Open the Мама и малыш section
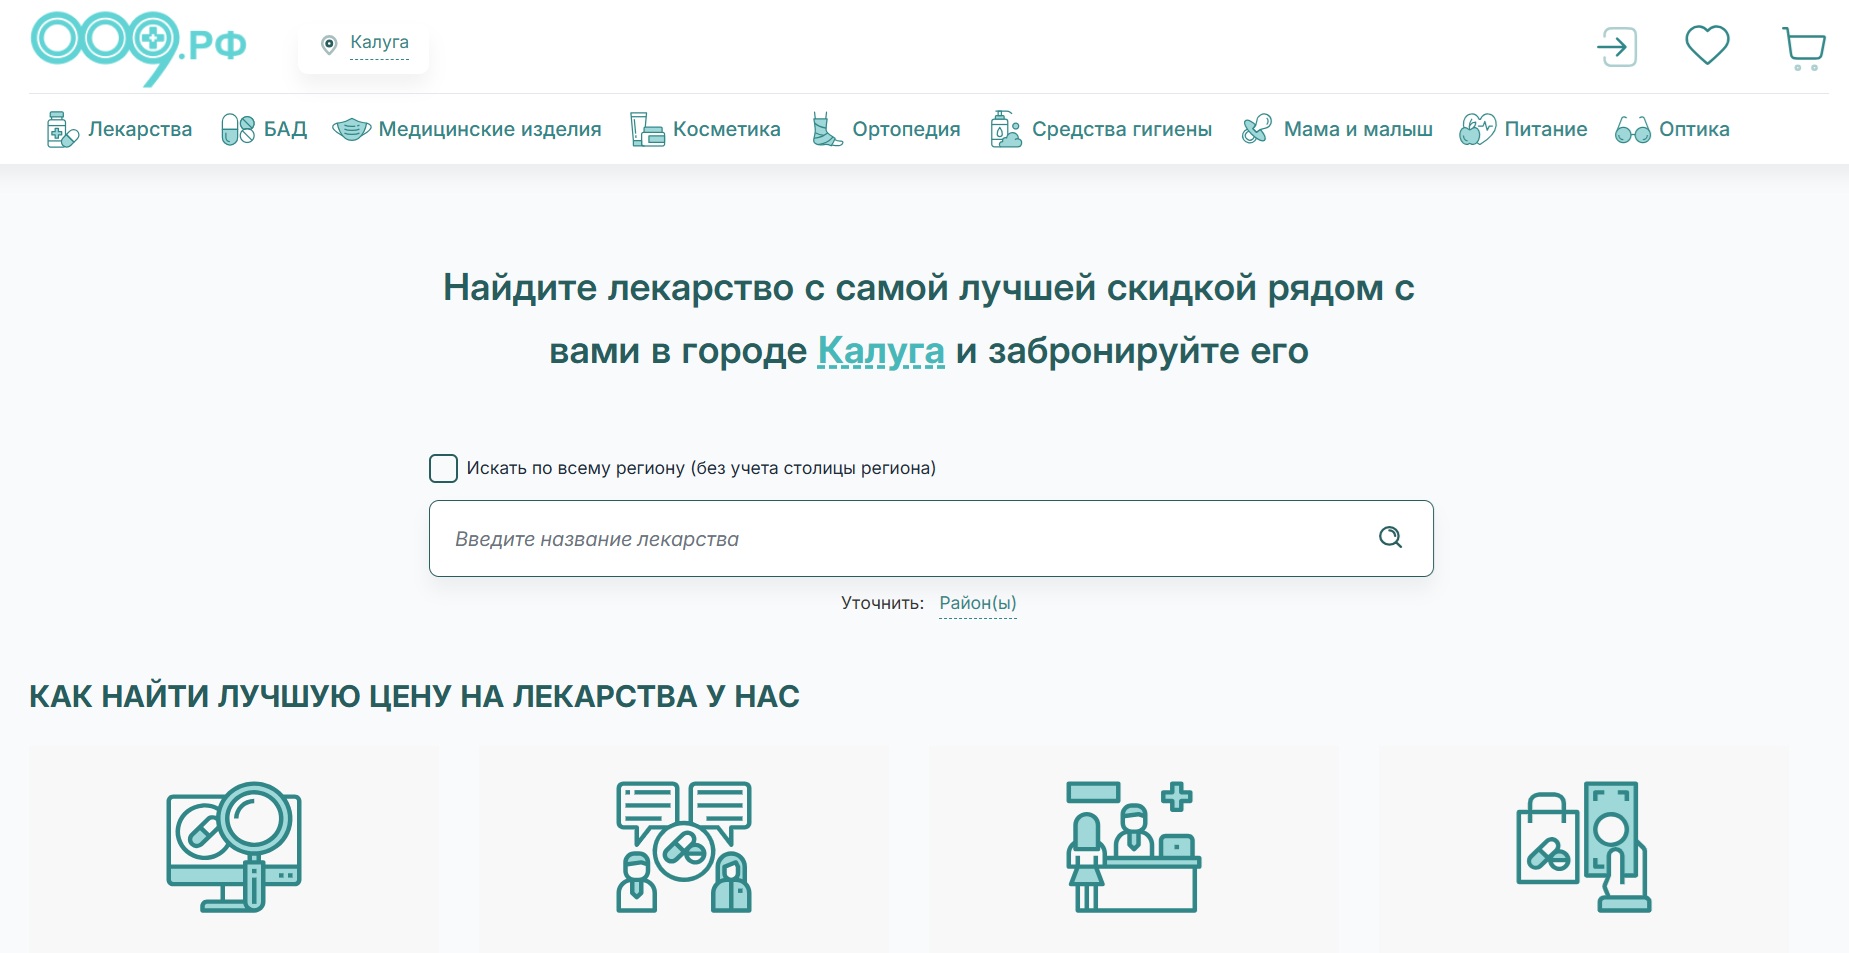The height and width of the screenshot is (953, 1849). coord(1357,130)
